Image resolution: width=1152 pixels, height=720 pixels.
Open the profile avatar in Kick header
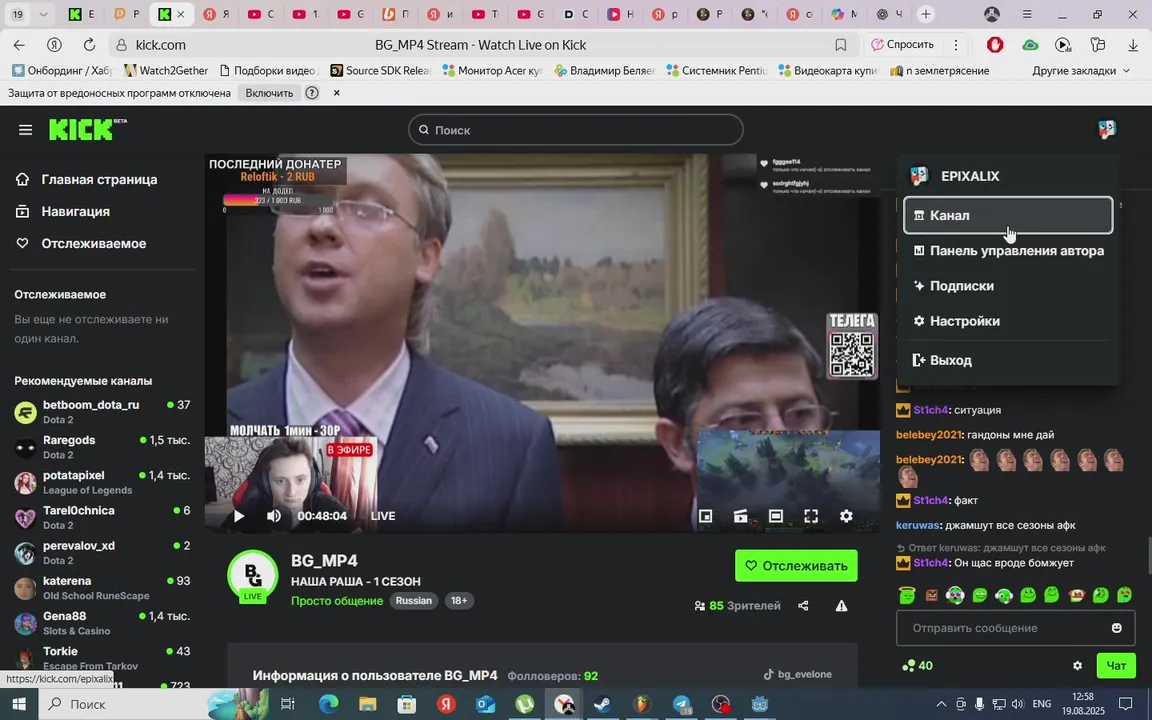1106,129
